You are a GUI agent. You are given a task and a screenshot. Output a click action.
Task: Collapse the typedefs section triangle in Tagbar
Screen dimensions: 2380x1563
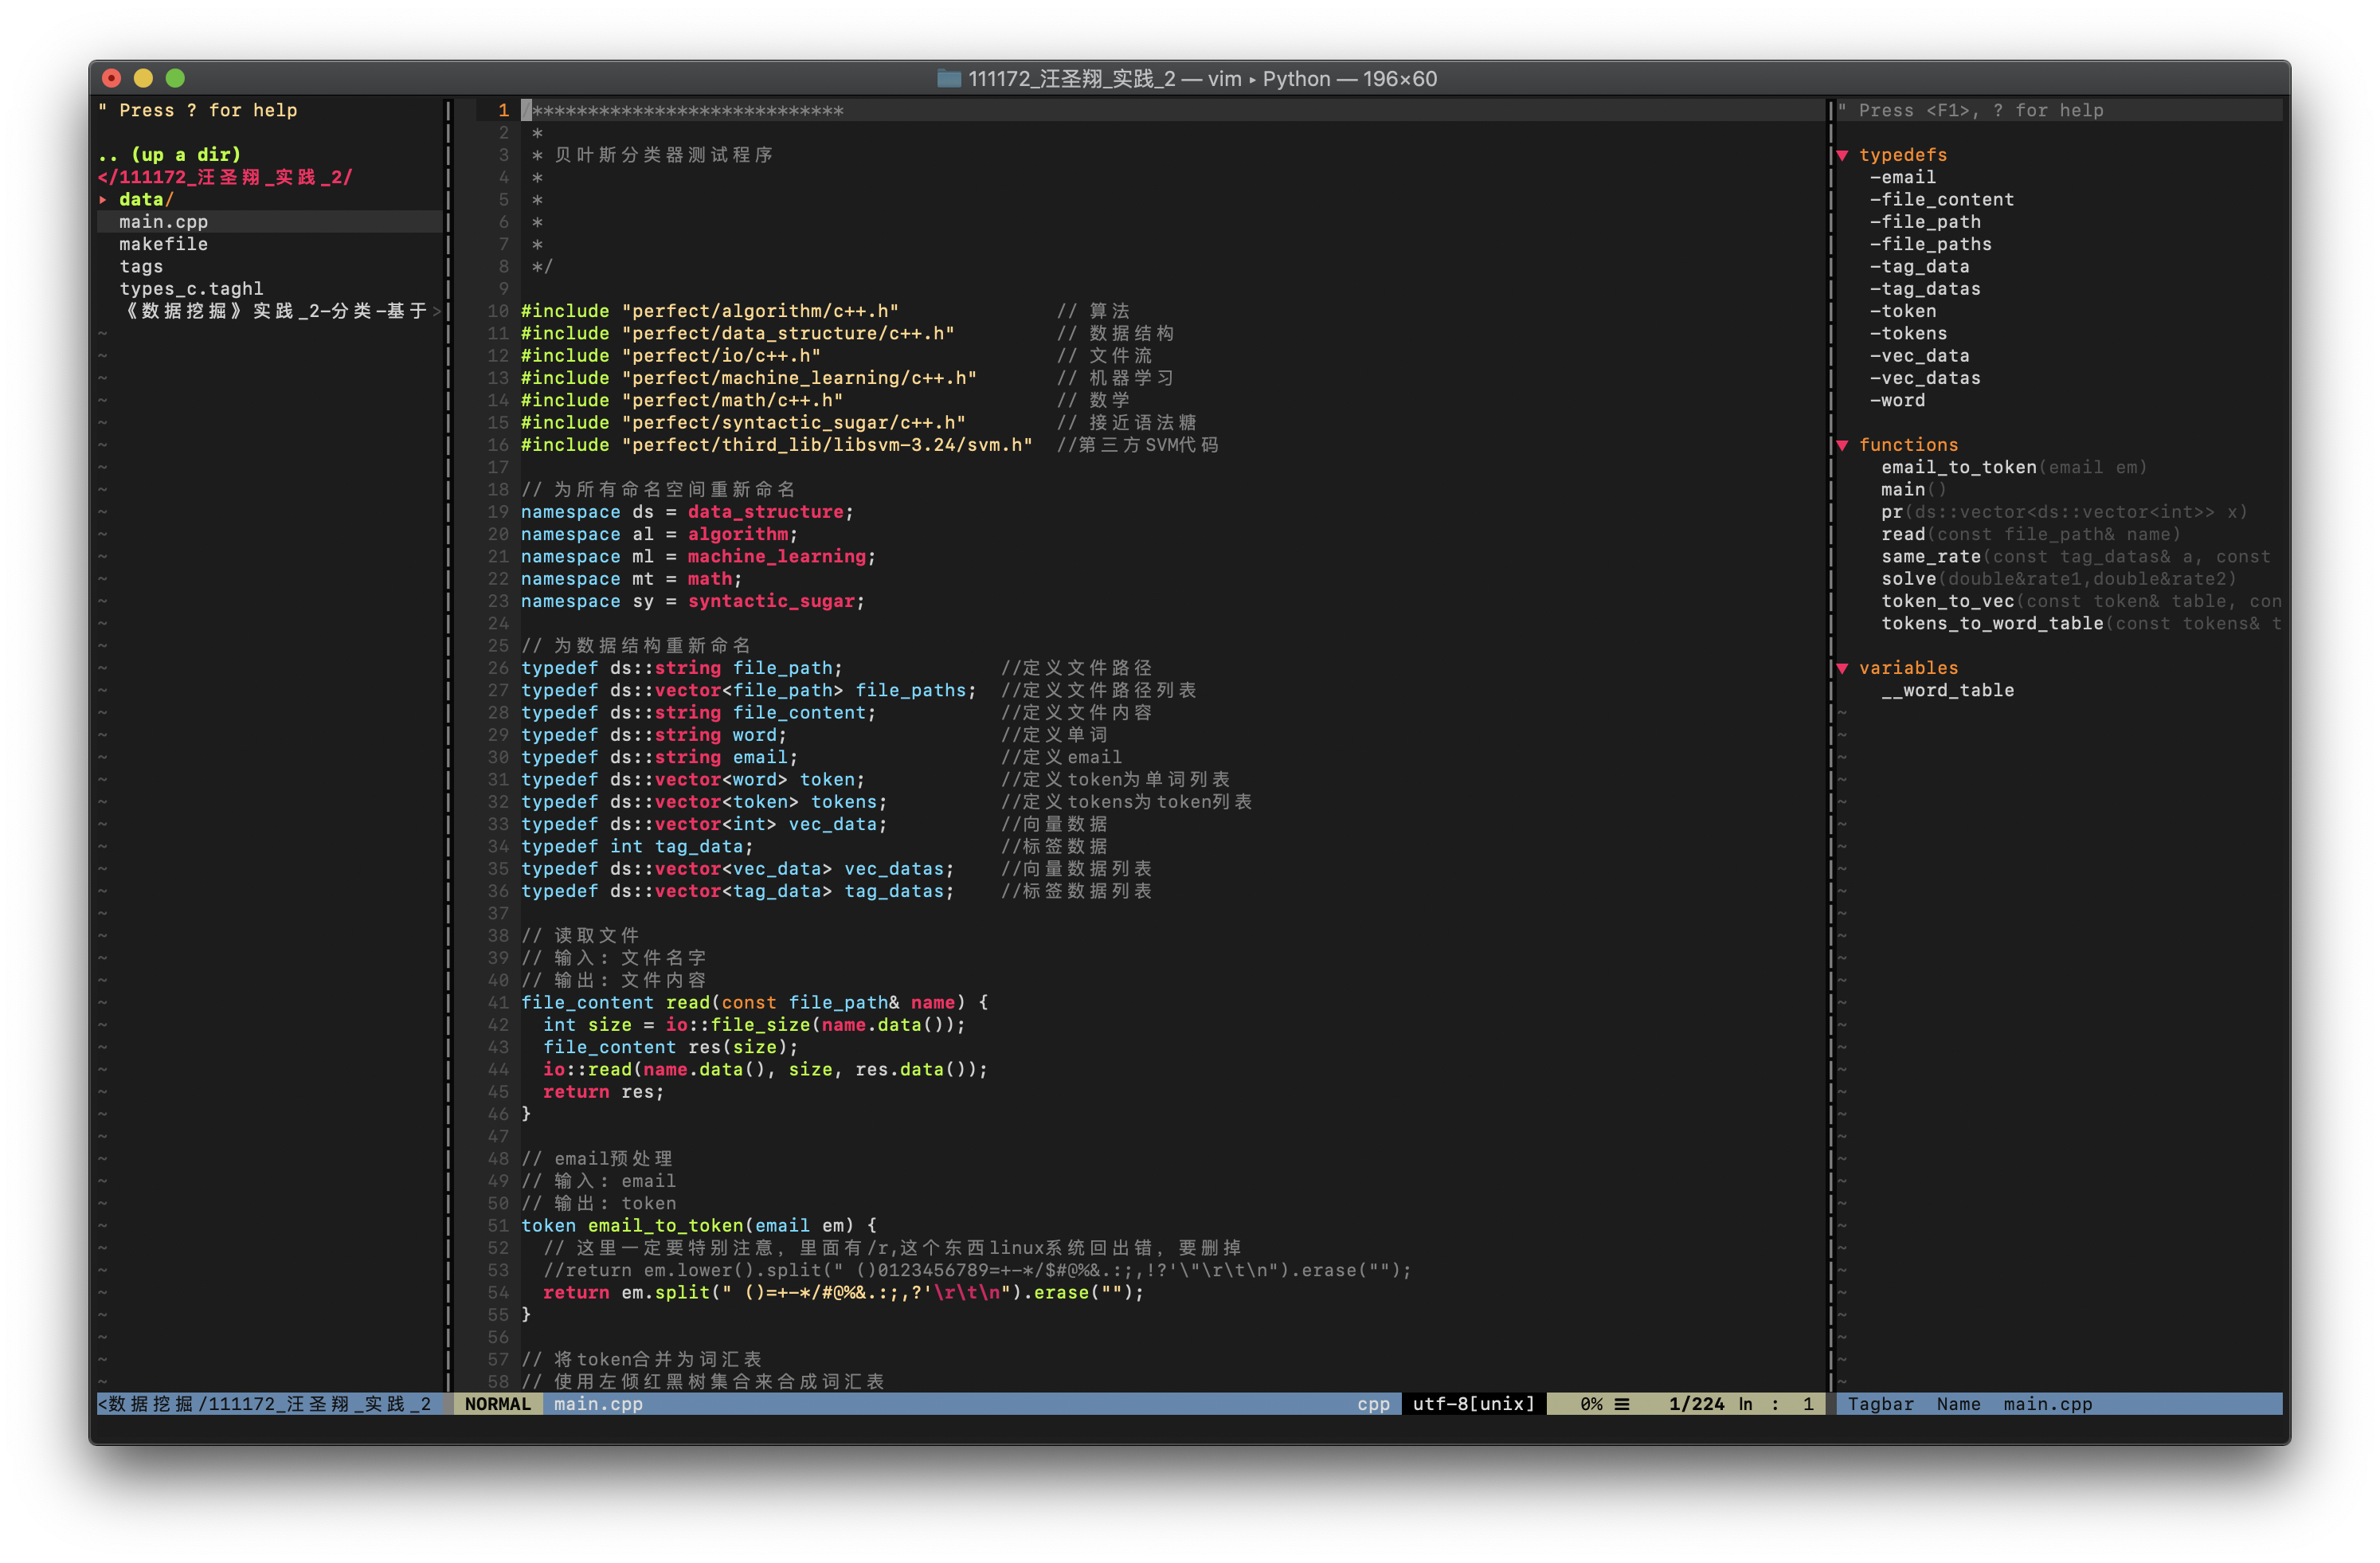click(1843, 155)
